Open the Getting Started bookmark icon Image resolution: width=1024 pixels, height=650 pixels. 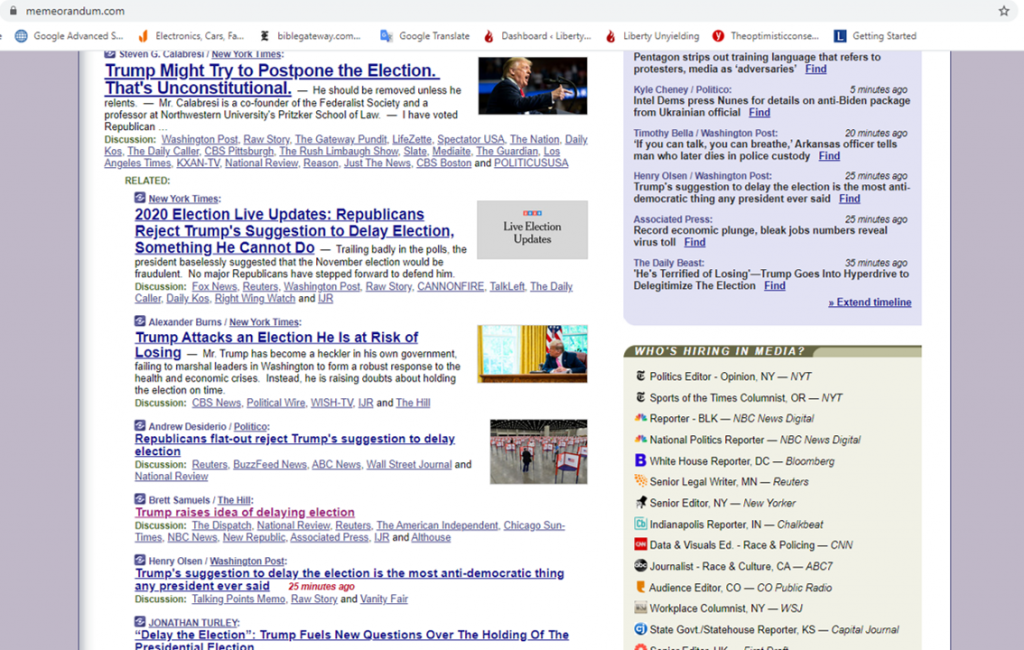tap(840, 36)
